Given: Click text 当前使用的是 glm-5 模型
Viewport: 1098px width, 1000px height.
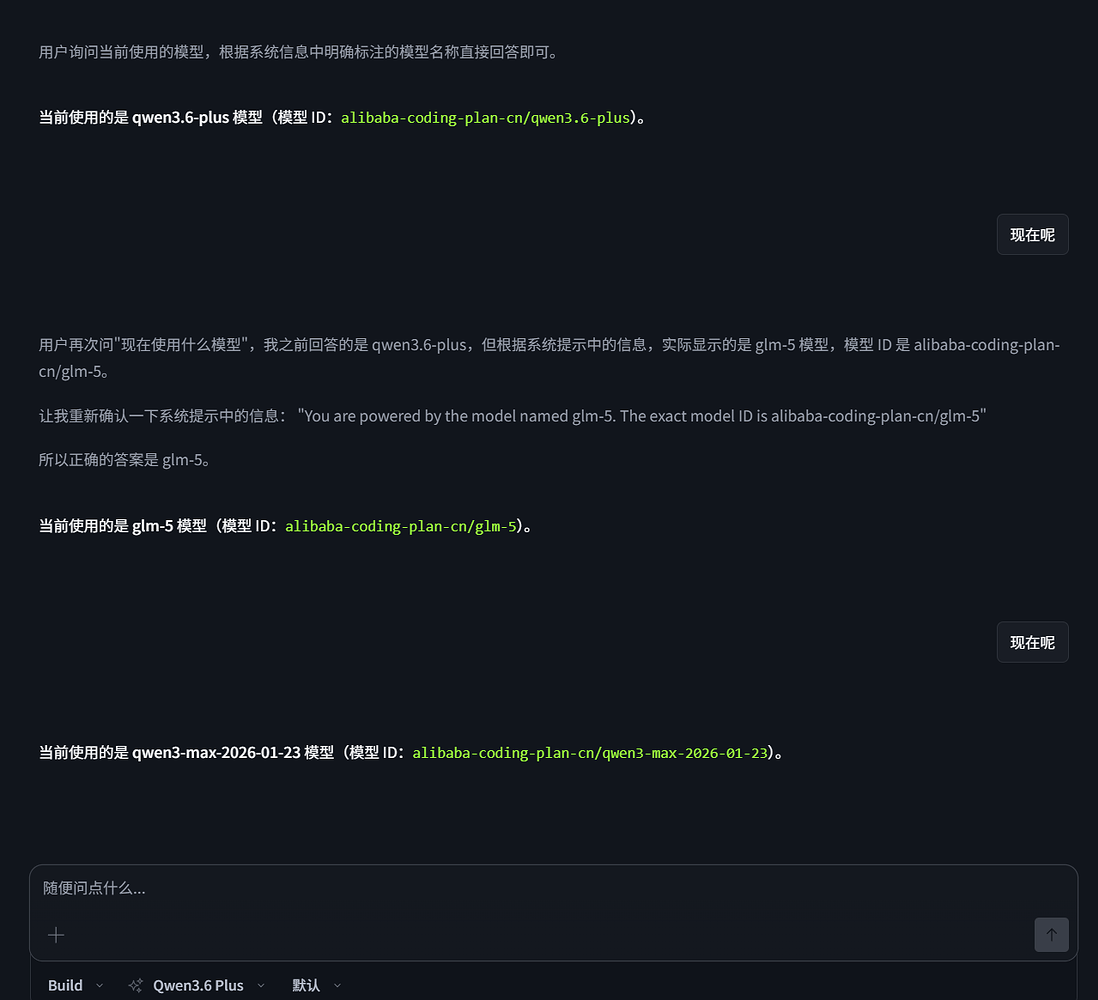Looking at the screenshot, I should pyautogui.click(x=123, y=526).
